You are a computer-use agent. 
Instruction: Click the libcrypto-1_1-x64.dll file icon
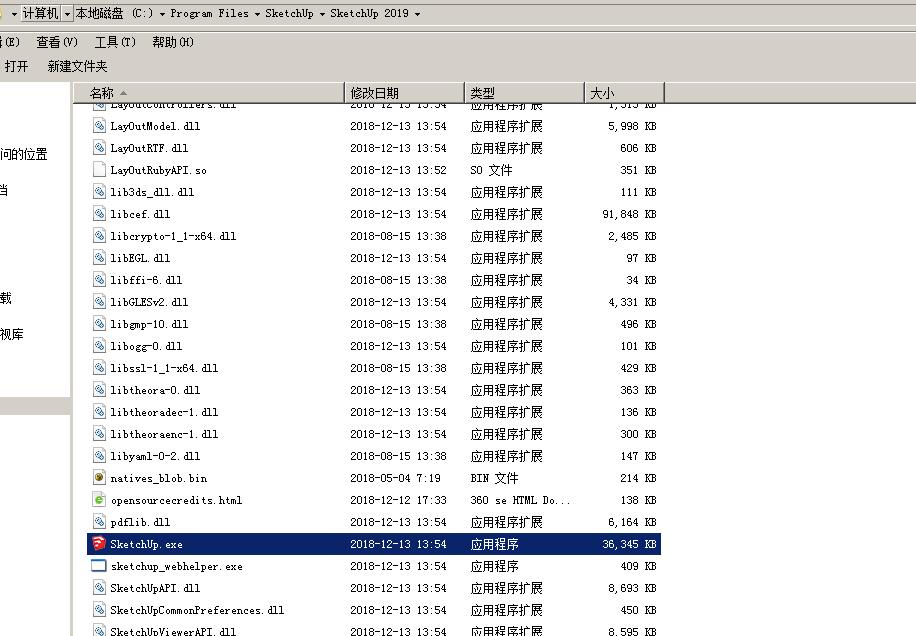pyautogui.click(x=99, y=236)
